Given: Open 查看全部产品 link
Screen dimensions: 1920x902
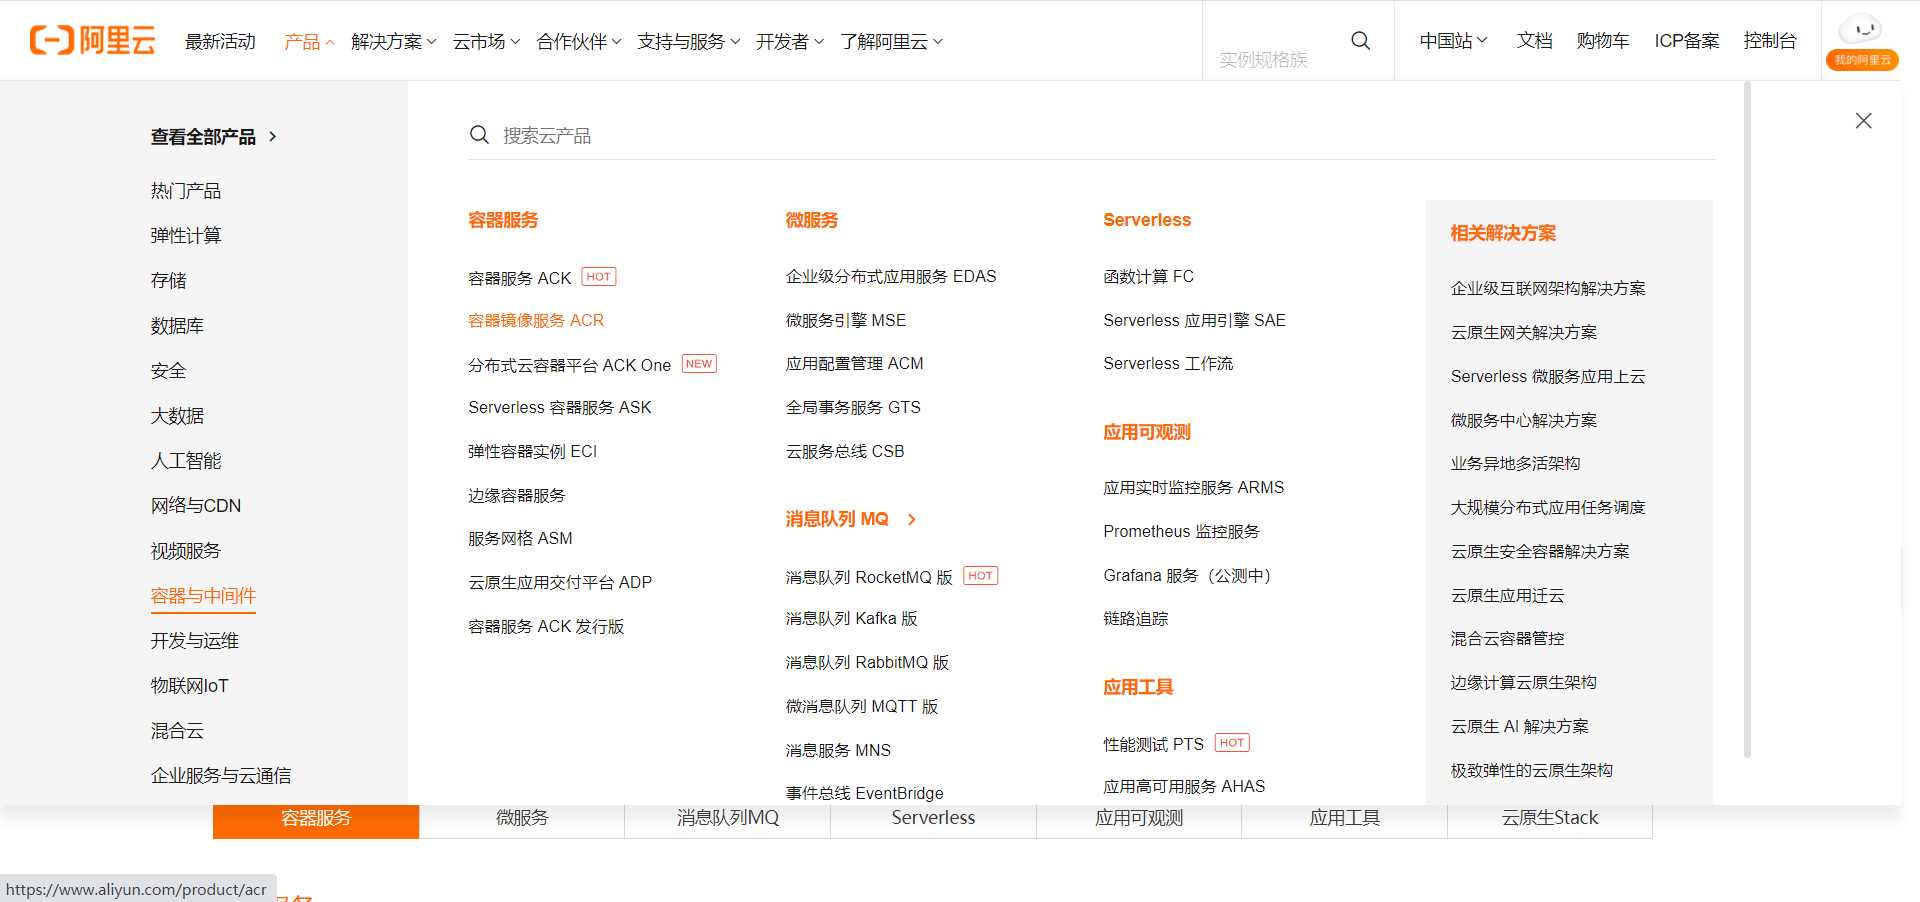Looking at the screenshot, I should click(x=213, y=136).
